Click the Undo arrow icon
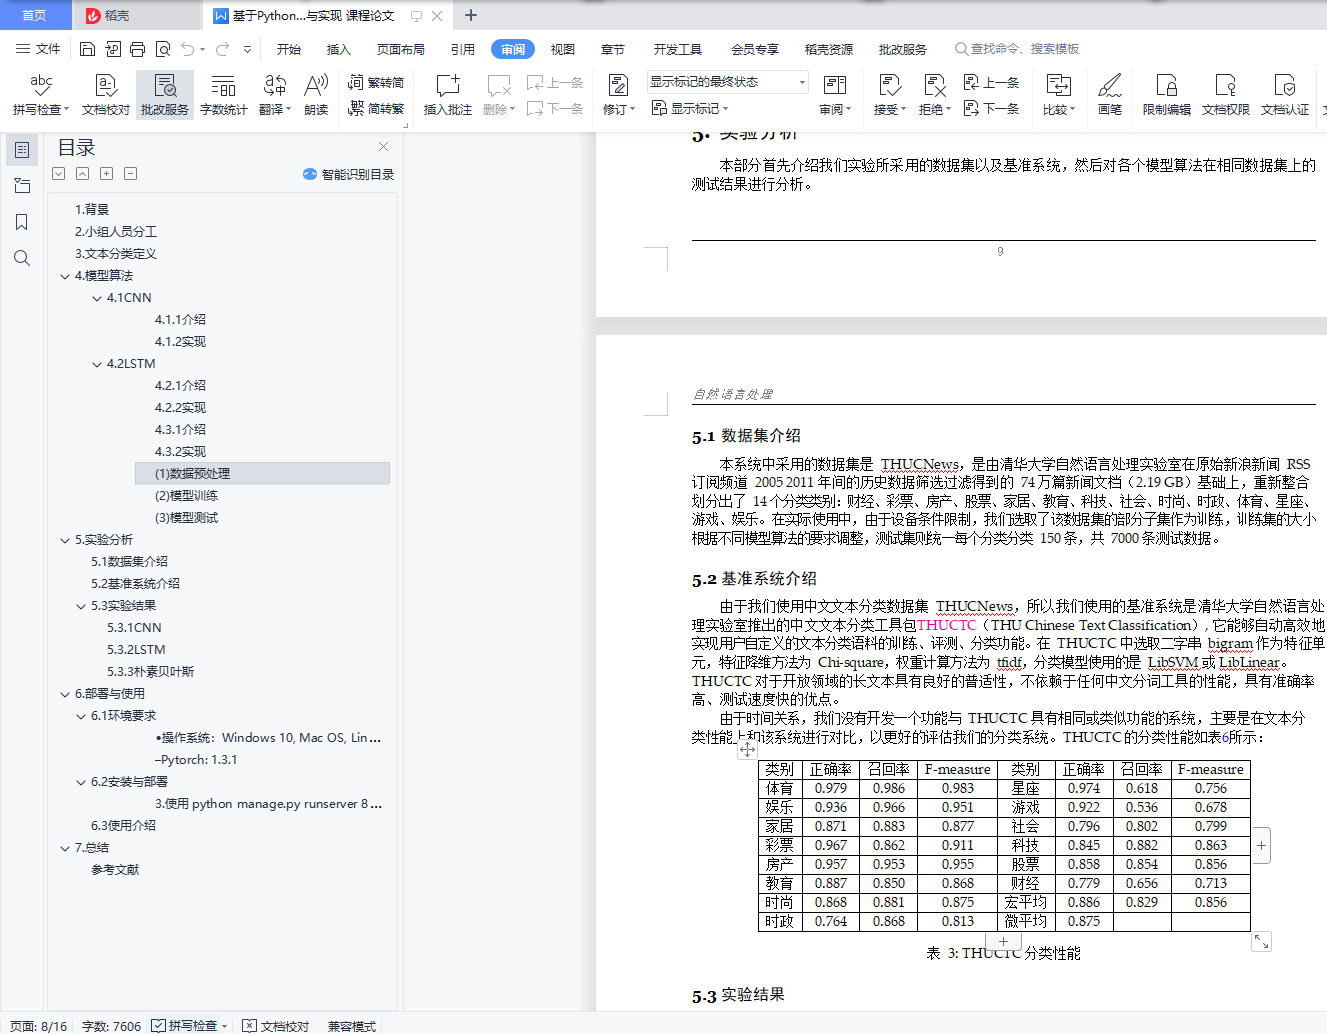 coord(188,49)
